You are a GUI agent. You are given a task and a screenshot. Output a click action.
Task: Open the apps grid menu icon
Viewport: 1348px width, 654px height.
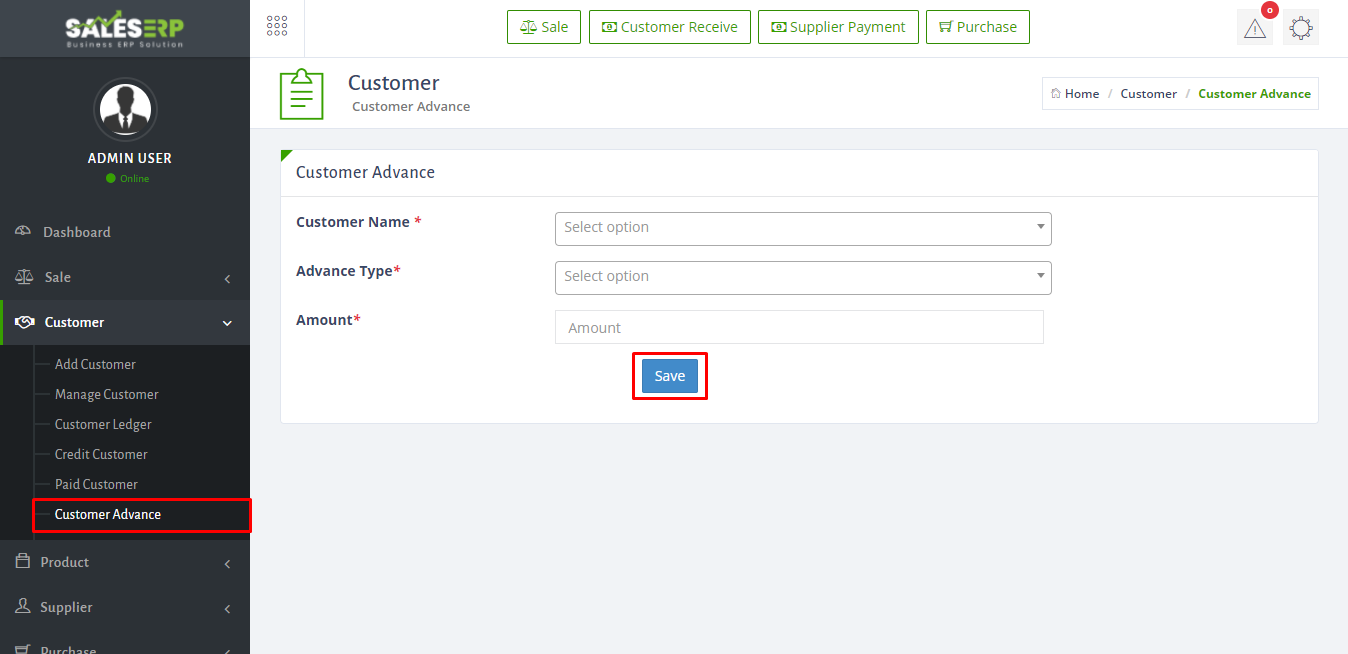[x=277, y=27]
